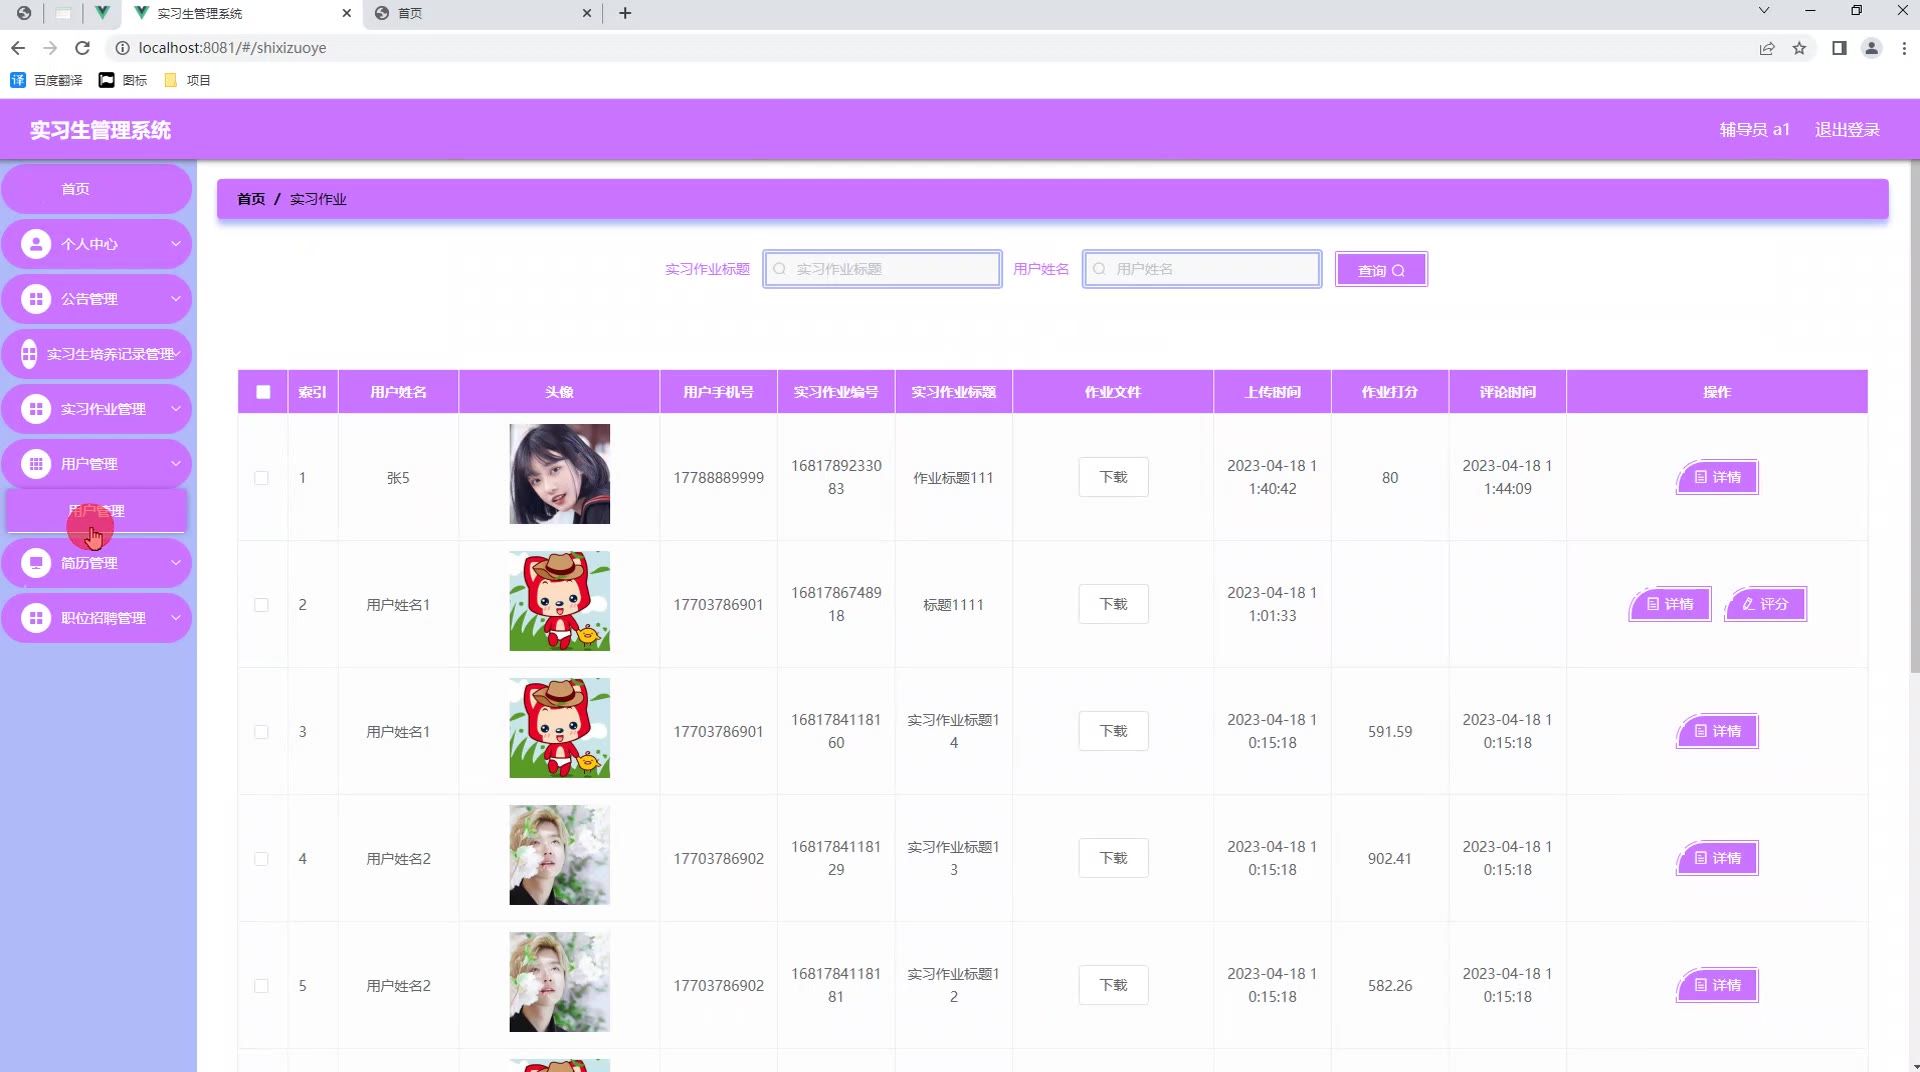Check the checkbox for row index 5
The width and height of the screenshot is (1920, 1072).
(261, 986)
